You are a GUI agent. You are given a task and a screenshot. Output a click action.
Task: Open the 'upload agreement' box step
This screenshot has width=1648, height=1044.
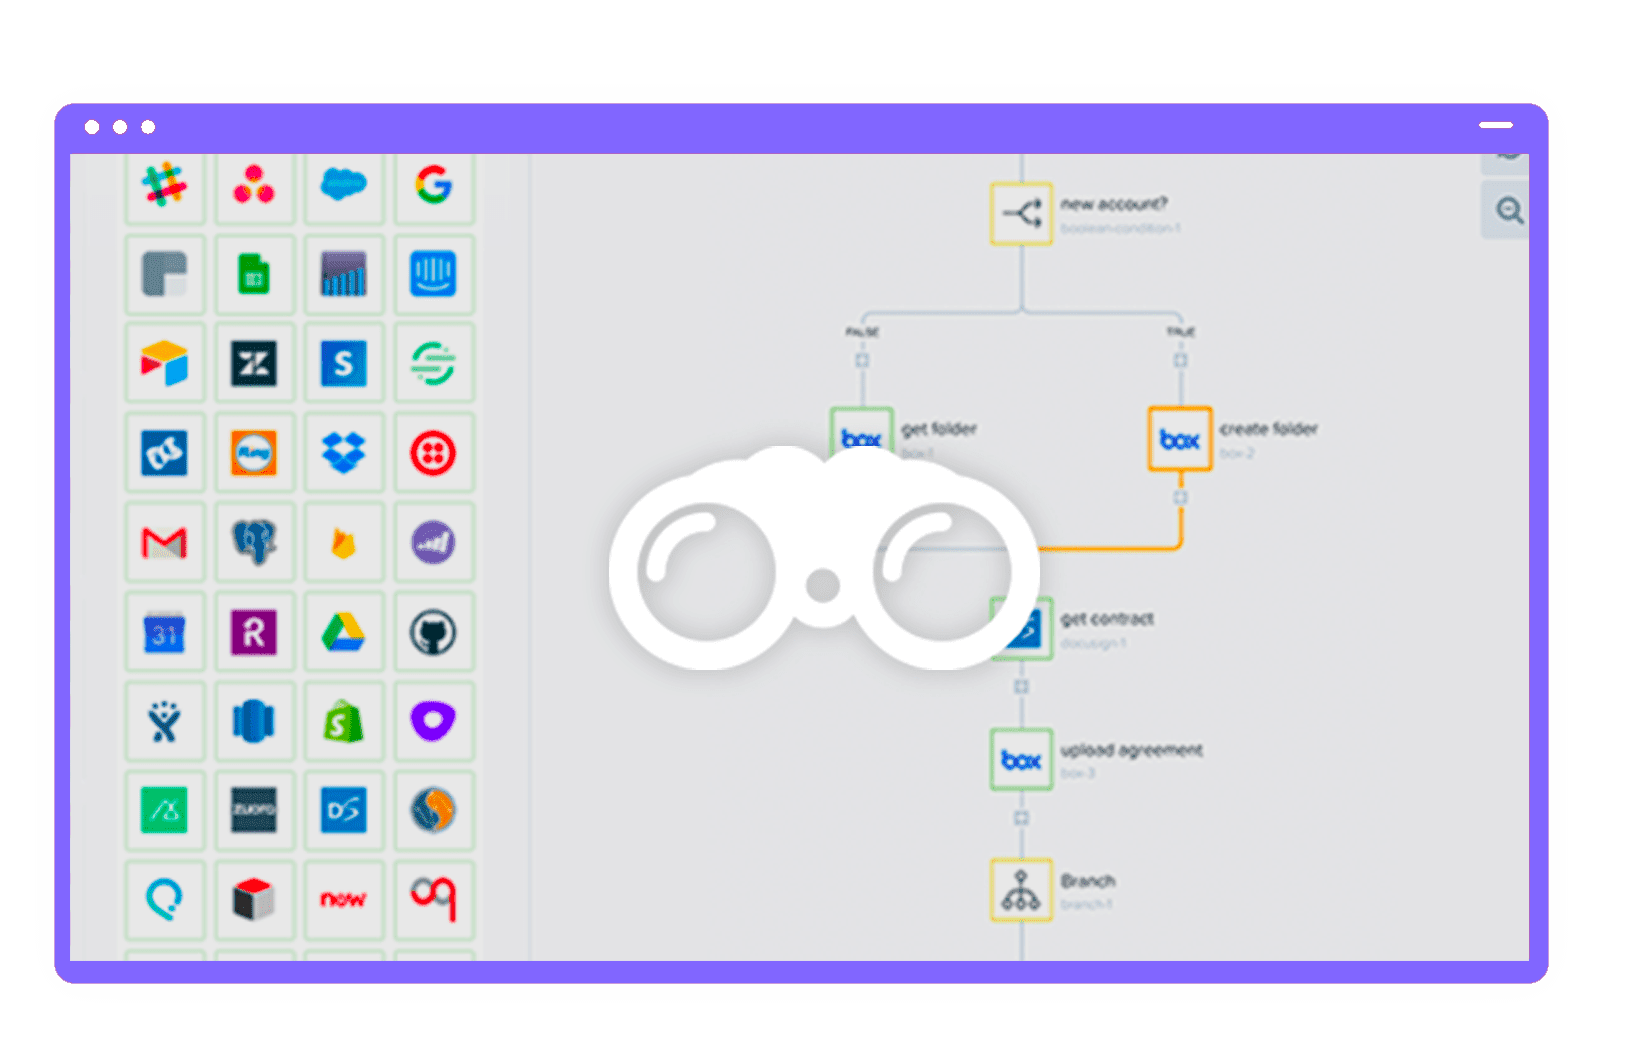pyautogui.click(x=1021, y=760)
